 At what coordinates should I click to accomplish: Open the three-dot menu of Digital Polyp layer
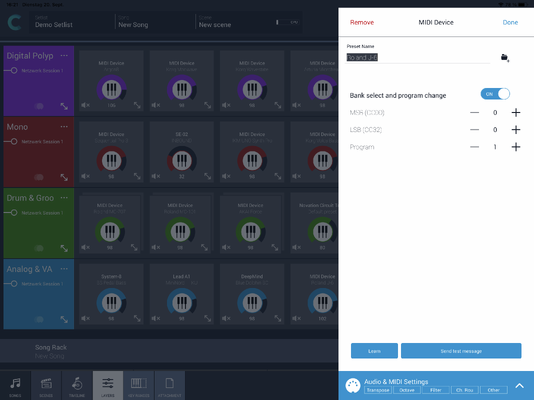click(64, 55)
